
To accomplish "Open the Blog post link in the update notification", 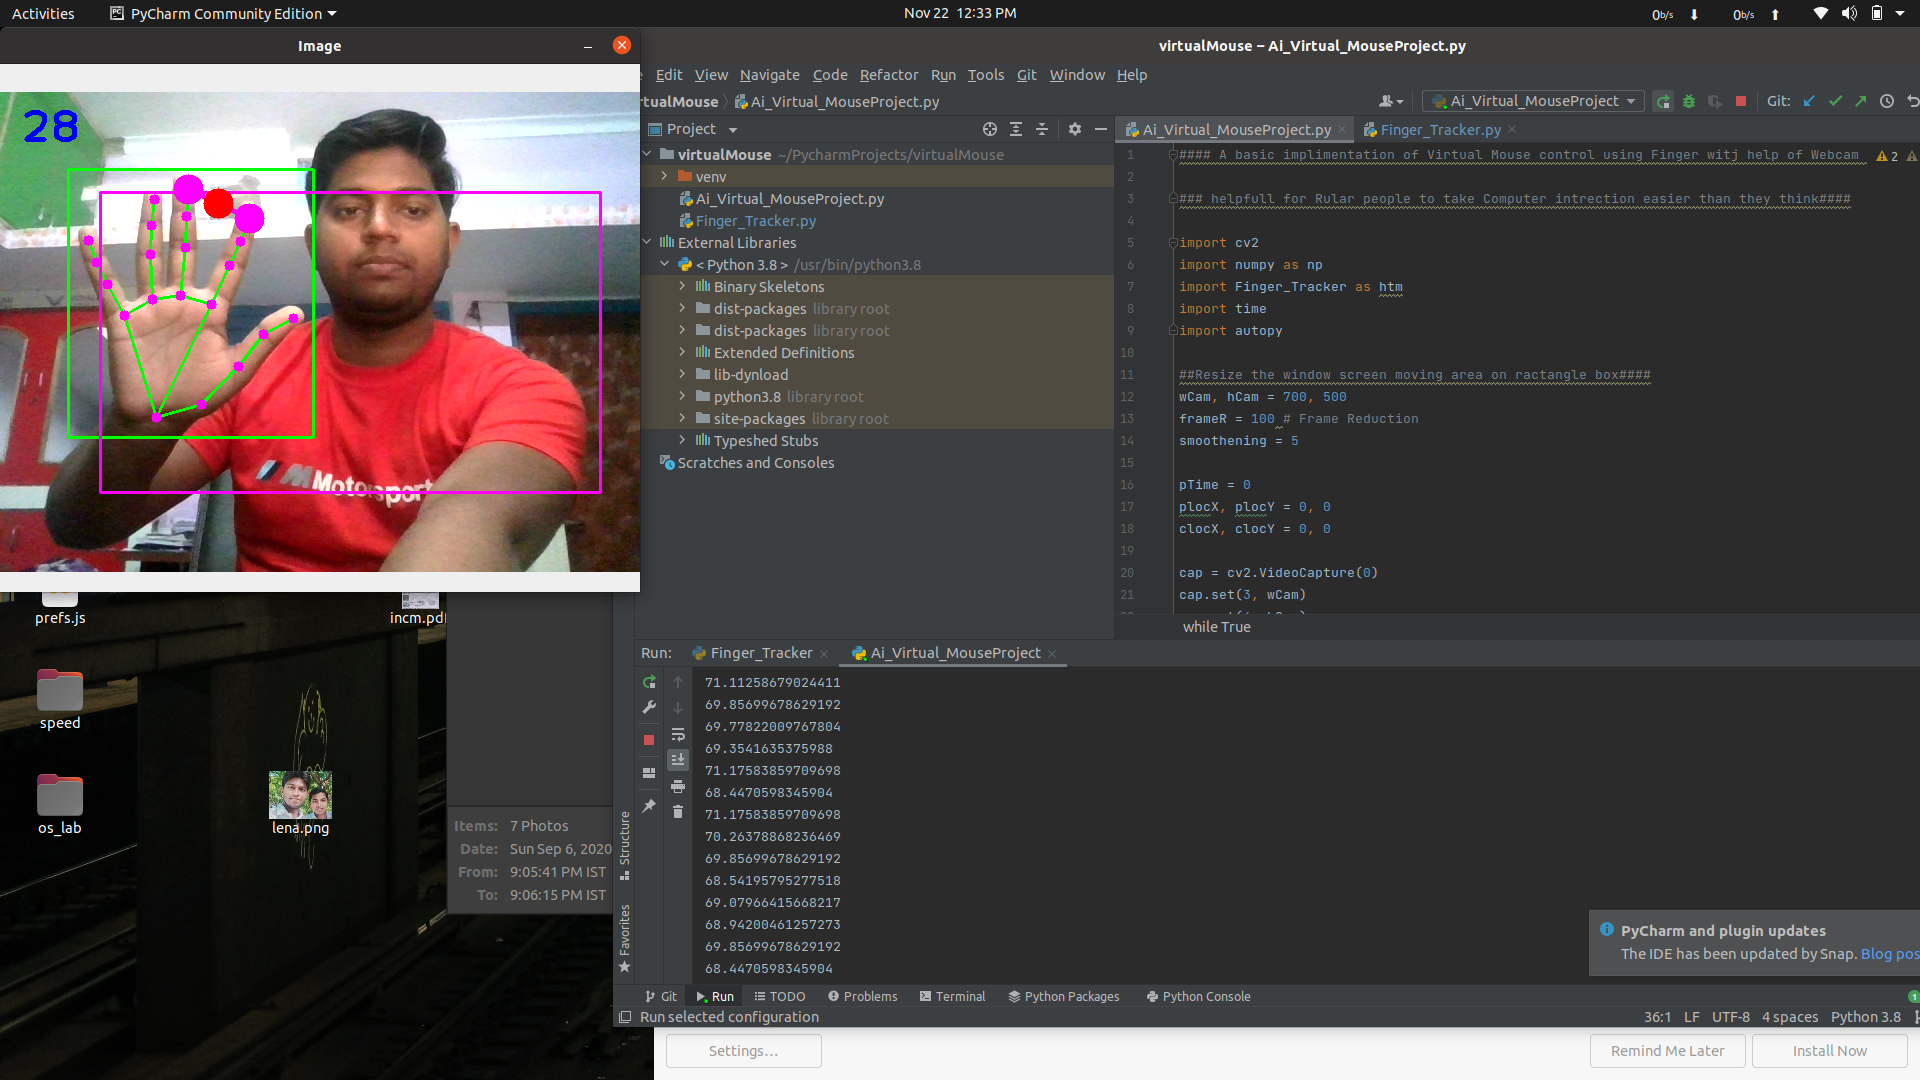I will [1888, 954].
